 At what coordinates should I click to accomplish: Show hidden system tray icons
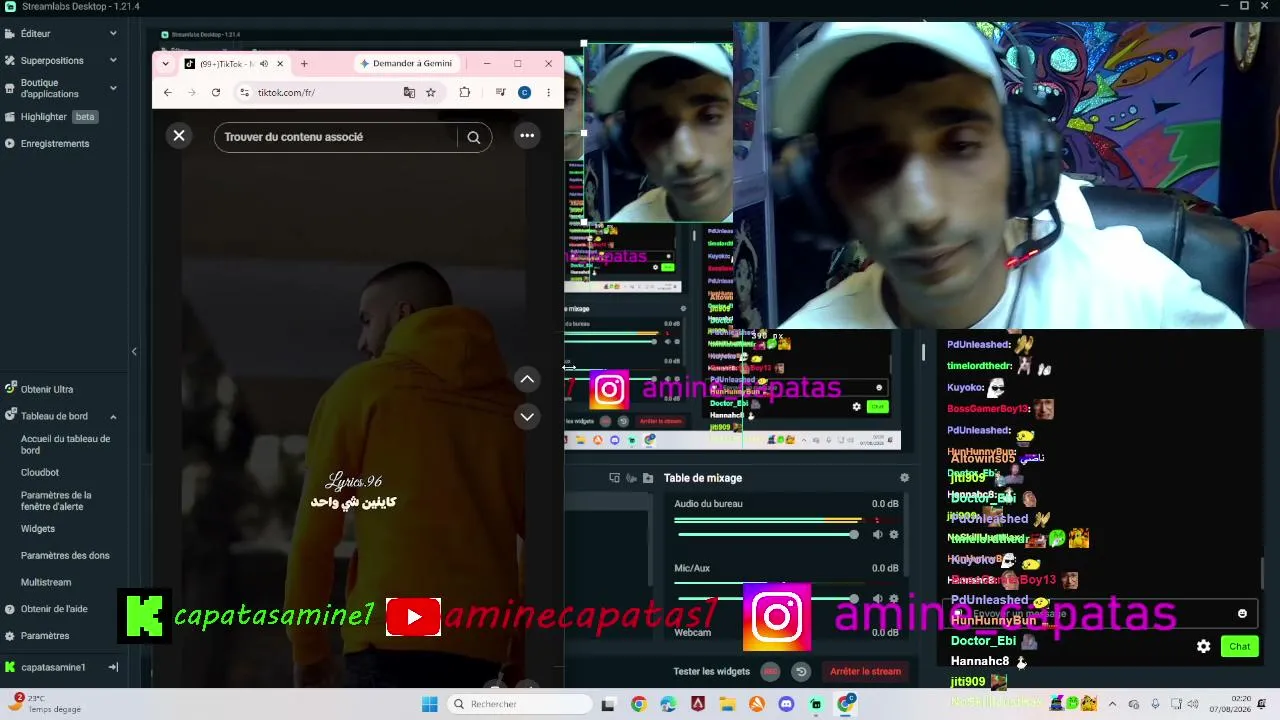[1111, 704]
